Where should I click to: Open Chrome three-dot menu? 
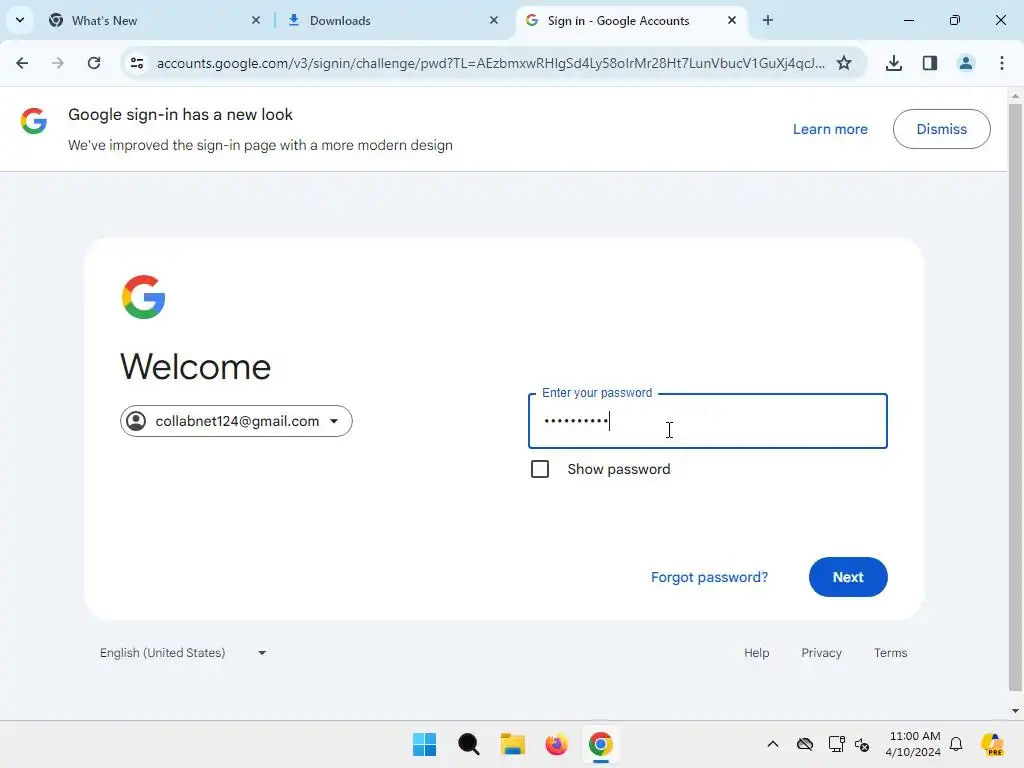click(1002, 63)
